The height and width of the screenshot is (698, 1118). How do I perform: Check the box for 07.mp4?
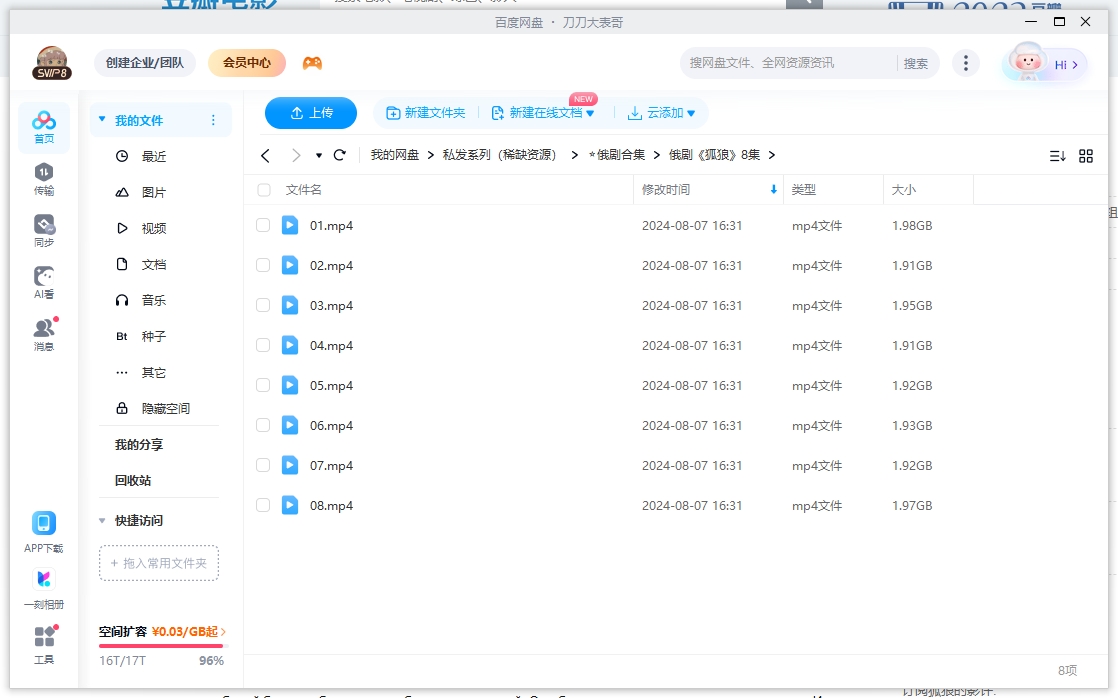coord(263,465)
